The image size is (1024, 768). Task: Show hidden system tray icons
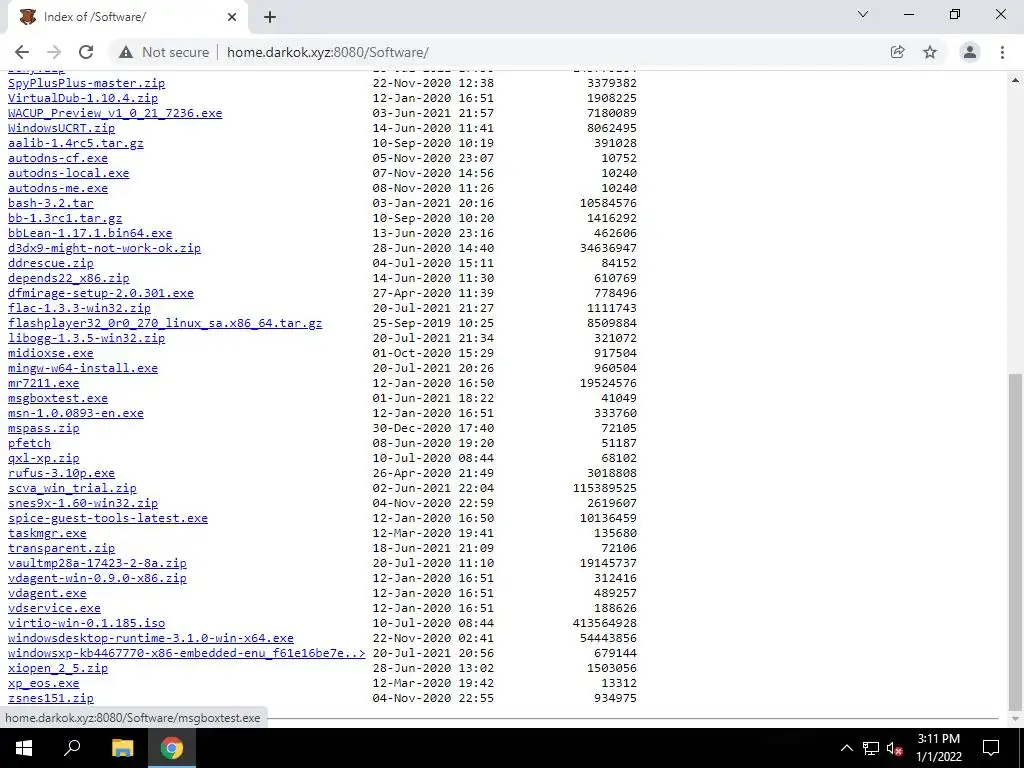846,748
